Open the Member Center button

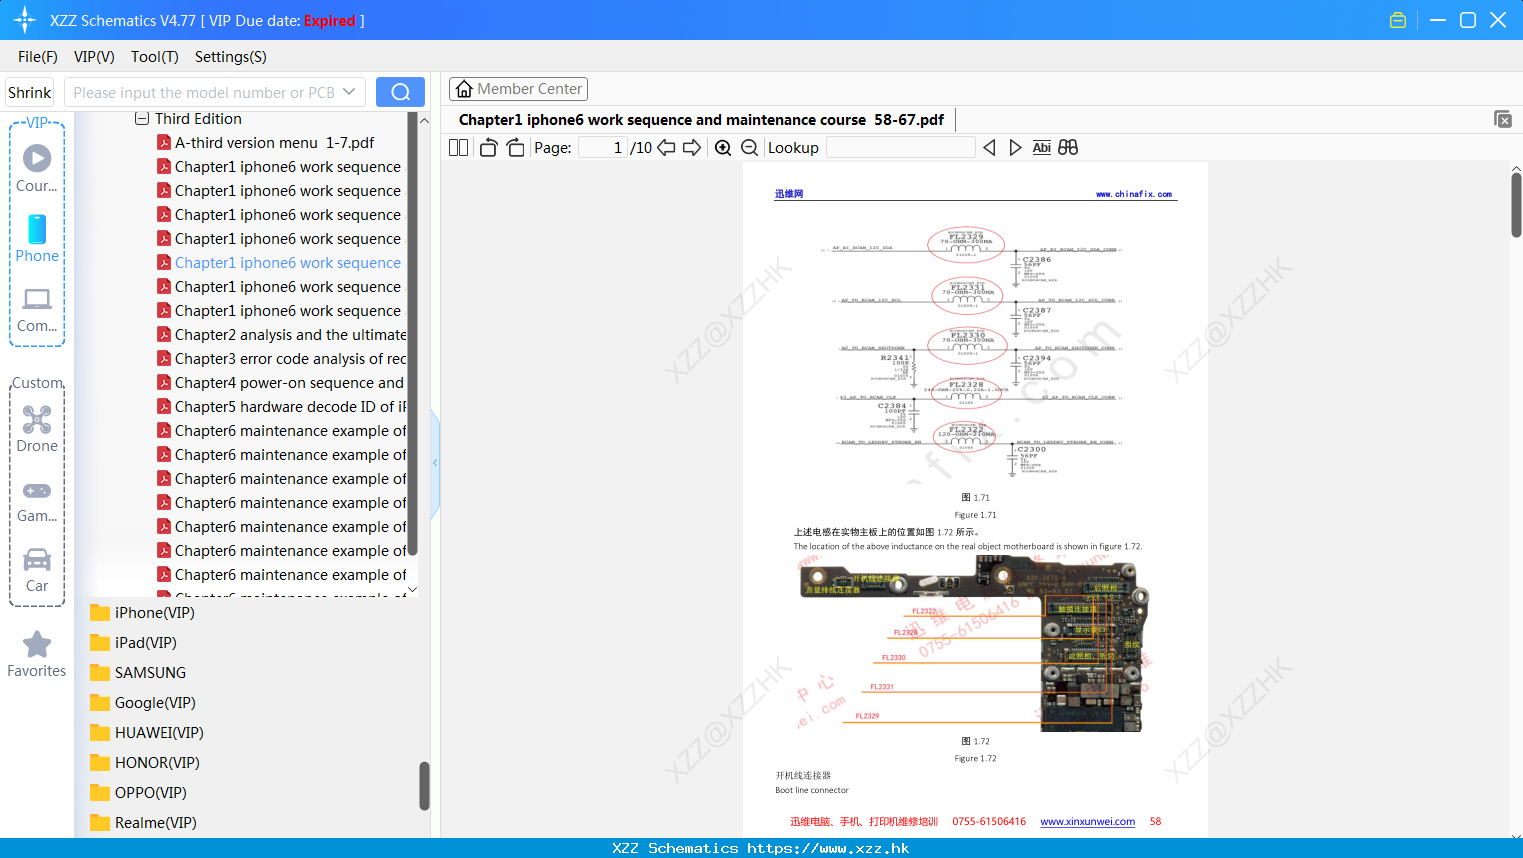point(518,89)
